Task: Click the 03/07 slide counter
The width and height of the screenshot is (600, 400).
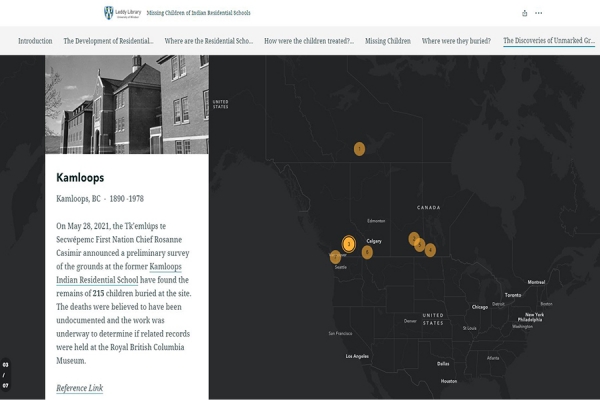Action: pyautogui.click(x=5, y=375)
